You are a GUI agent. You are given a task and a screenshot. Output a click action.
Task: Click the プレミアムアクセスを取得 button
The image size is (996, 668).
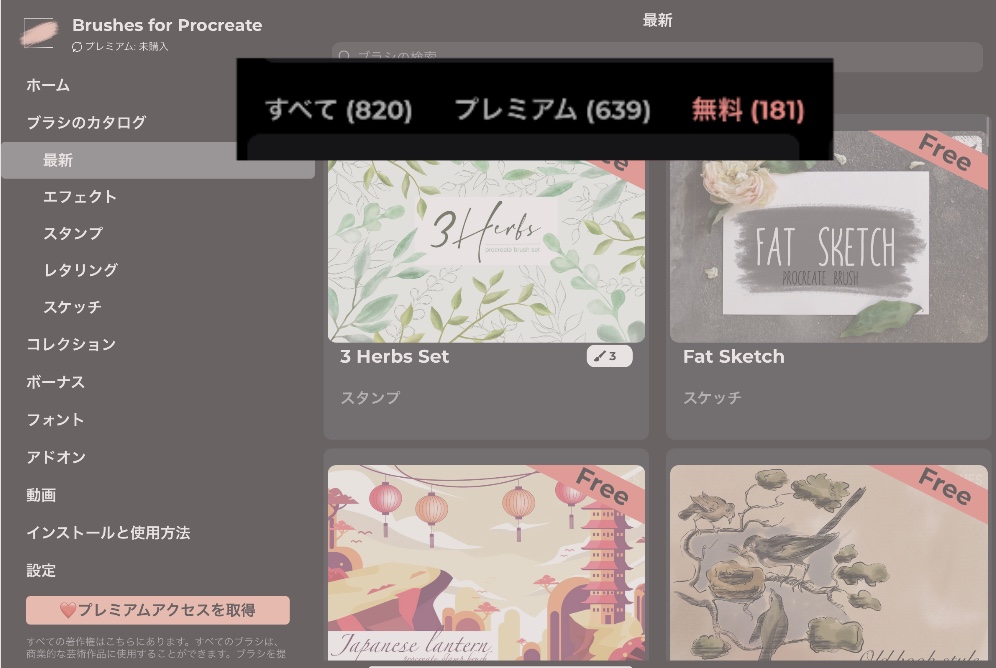158,610
